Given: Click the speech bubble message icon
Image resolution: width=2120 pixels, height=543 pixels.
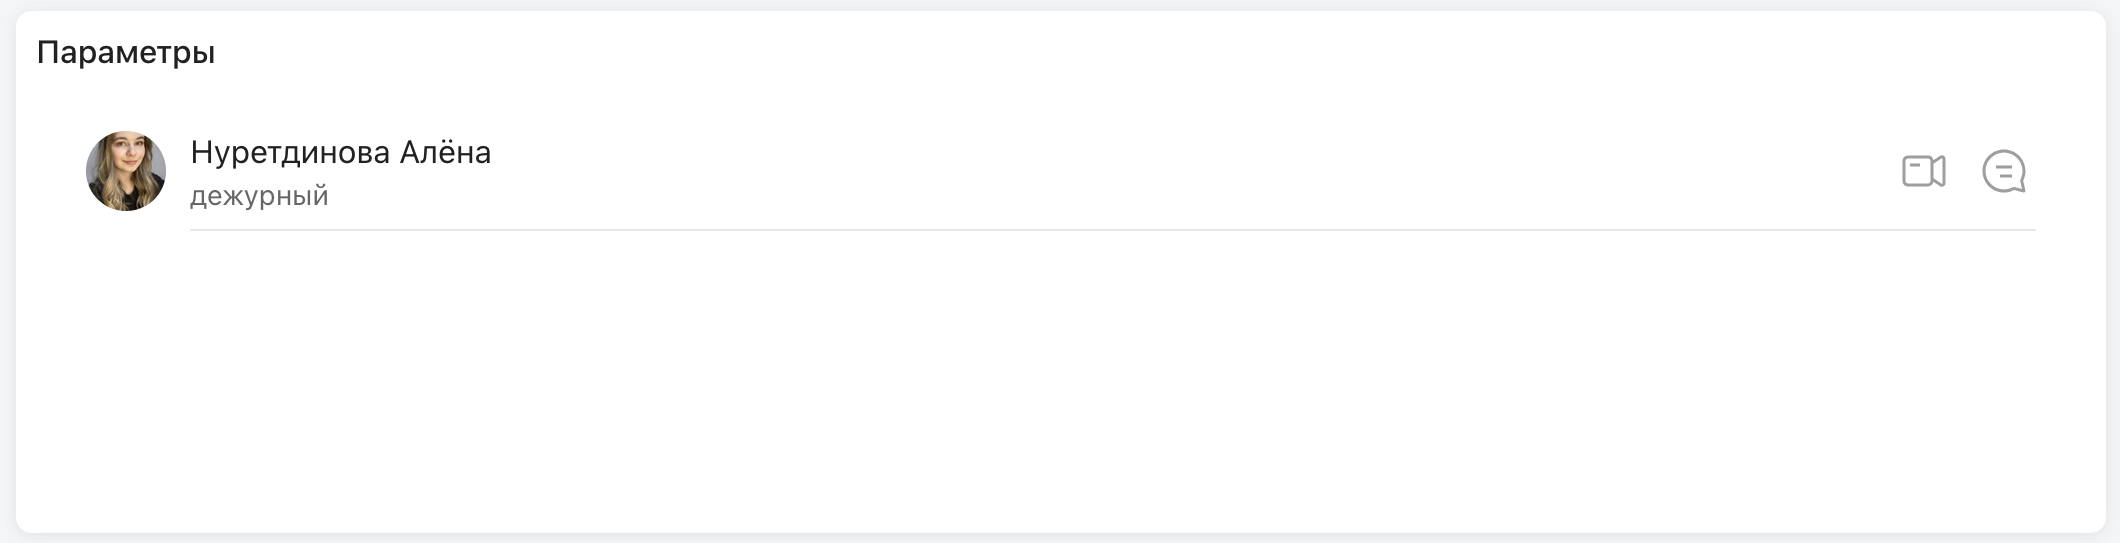Looking at the screenshot, I should [2004, 171].
